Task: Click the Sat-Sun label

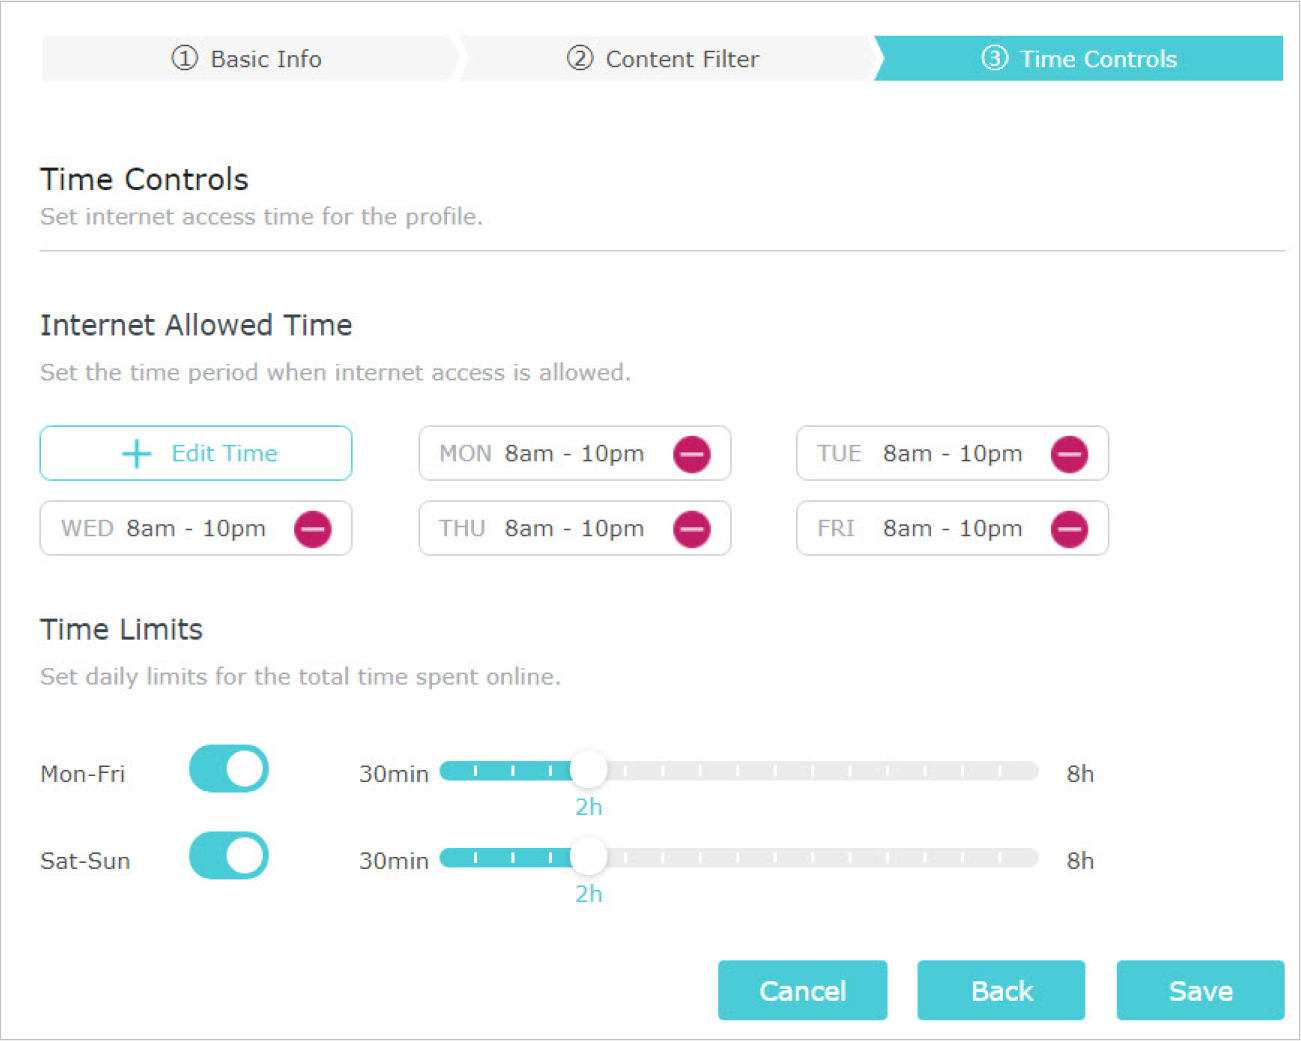Action: tap(85, 861)
